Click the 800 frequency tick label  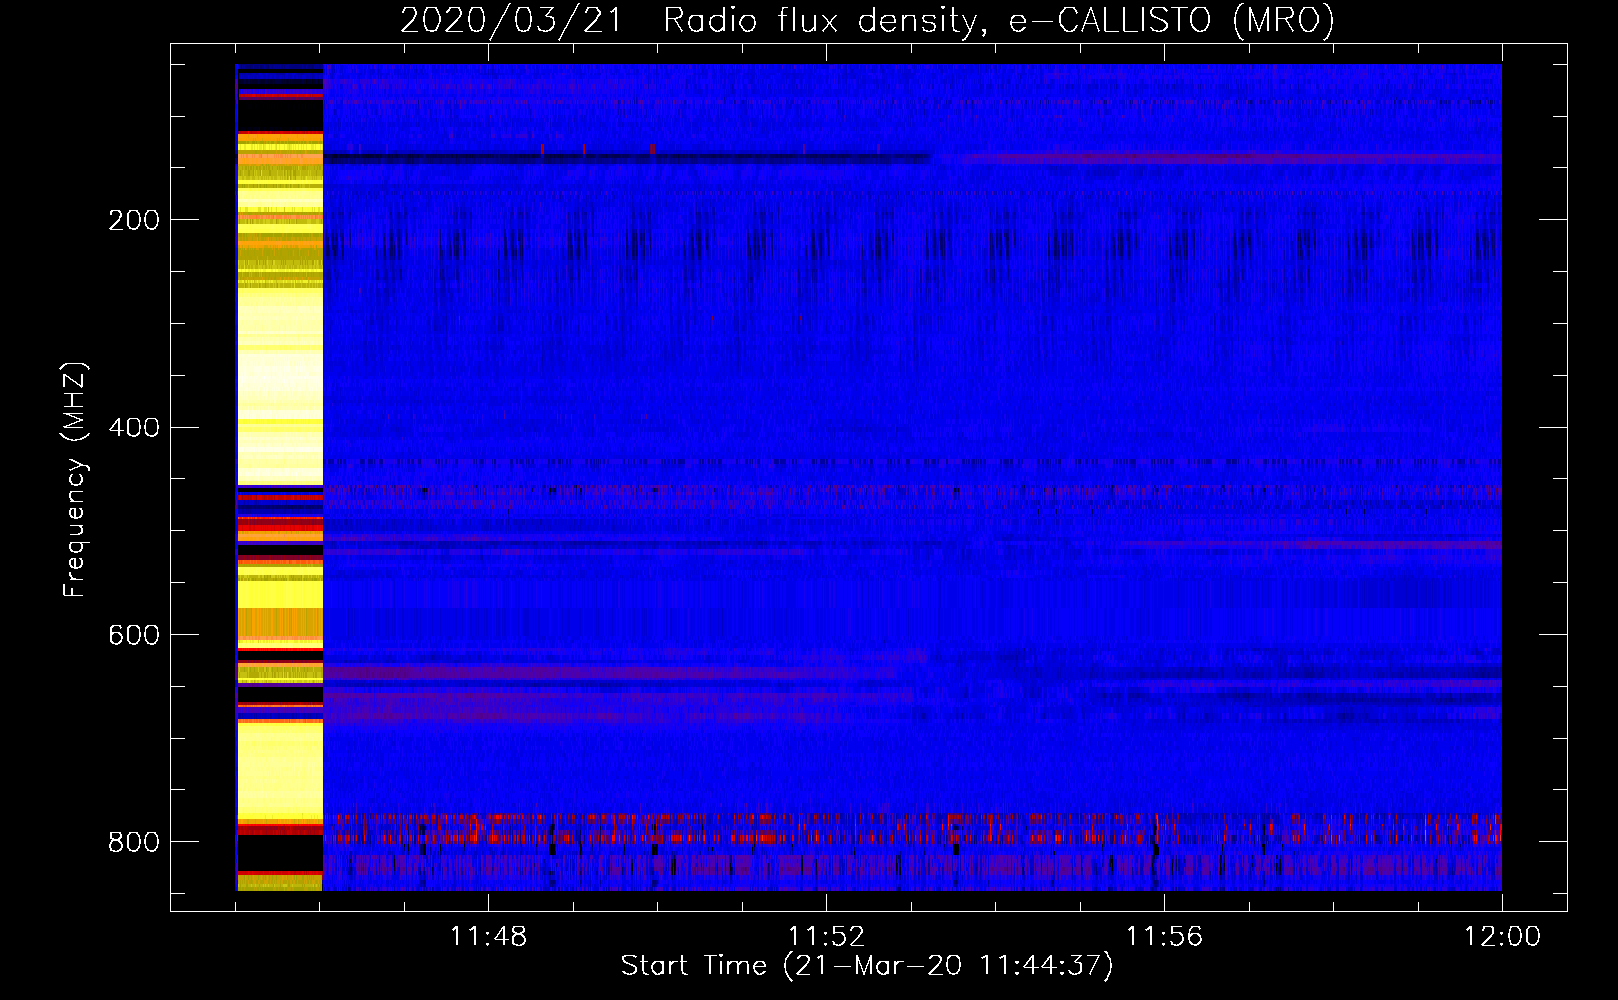134,842
